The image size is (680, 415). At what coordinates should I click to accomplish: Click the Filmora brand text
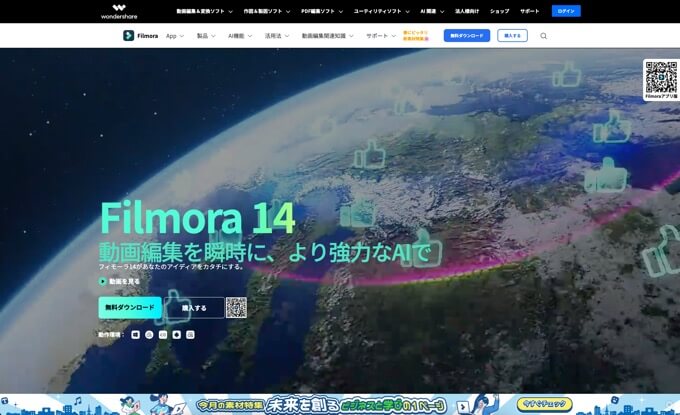[x=147, y=36]
